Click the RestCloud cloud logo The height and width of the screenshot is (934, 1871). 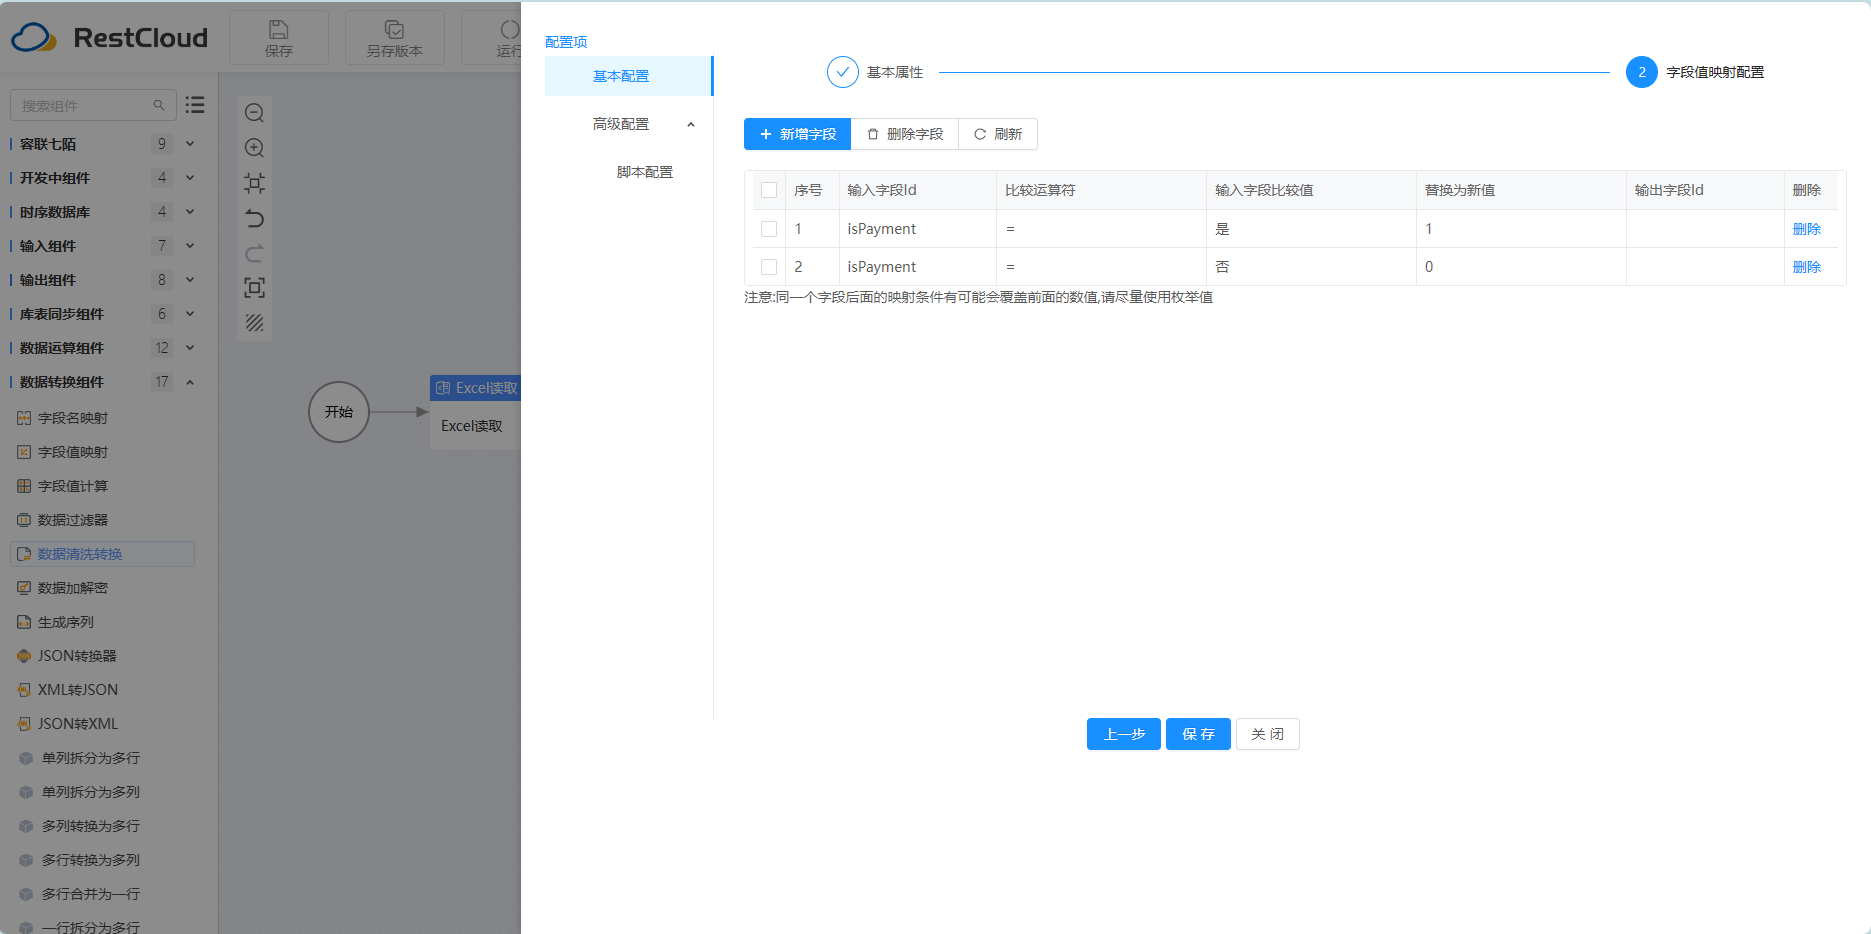[x=34, y=38]
